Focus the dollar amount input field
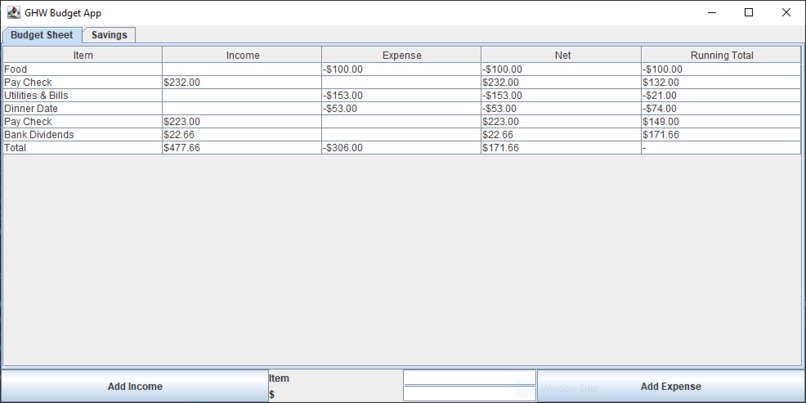The height and width of the screenshot is (403, 806). pyautogui.click(x=469, y=394)
